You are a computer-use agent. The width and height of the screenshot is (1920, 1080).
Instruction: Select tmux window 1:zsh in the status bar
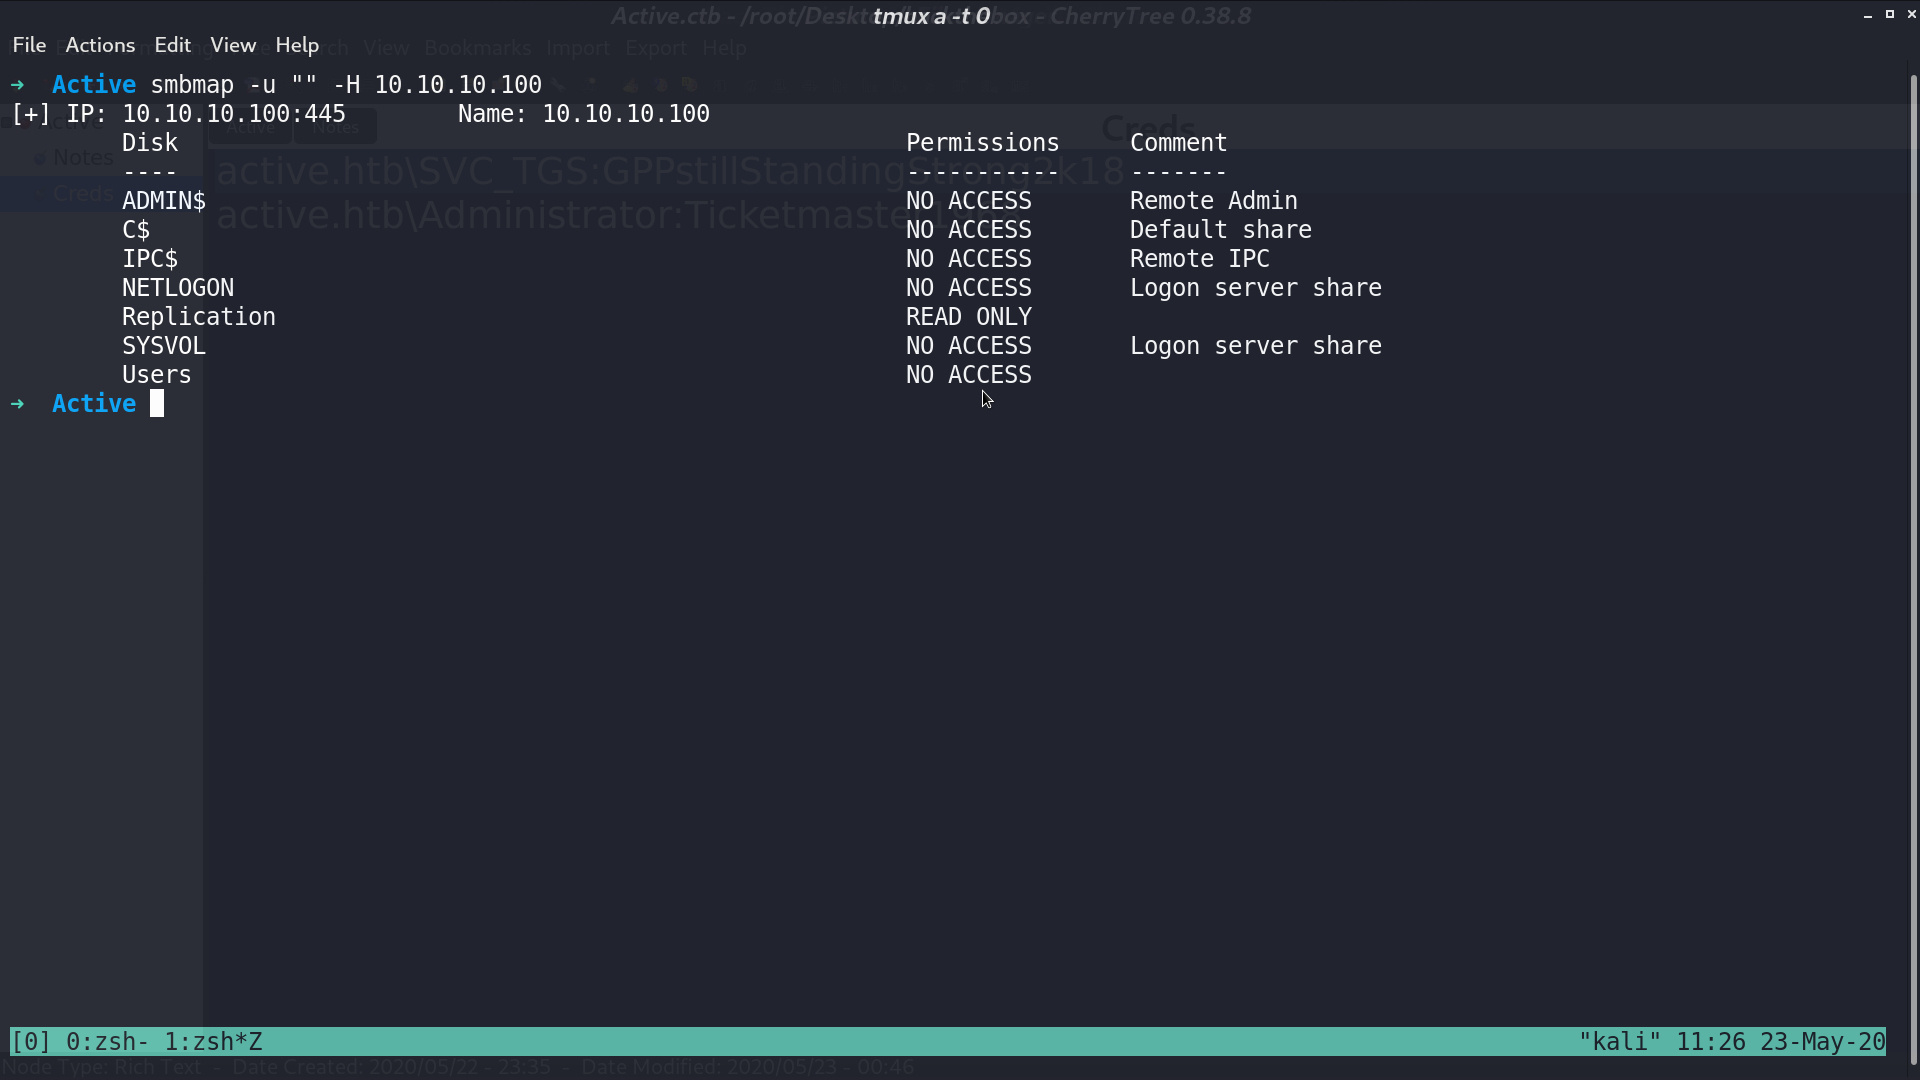point(213,1042)
